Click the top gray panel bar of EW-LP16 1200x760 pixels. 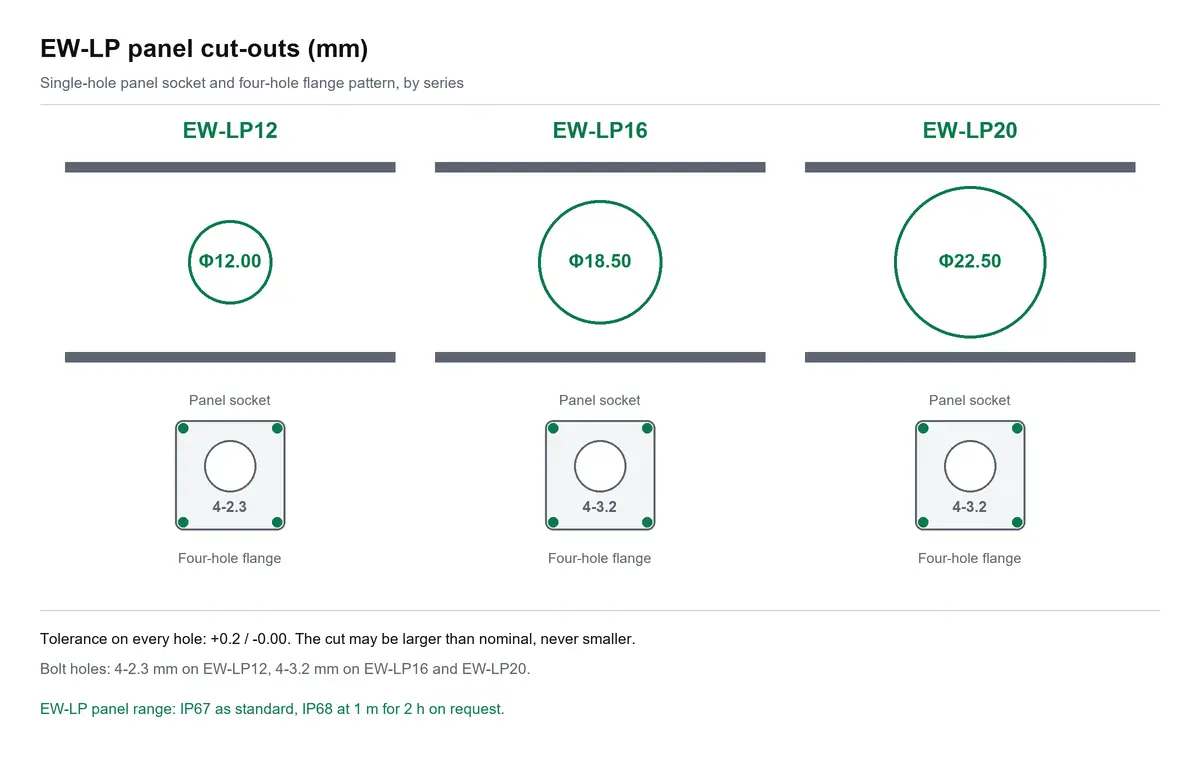tap(600, 167)
